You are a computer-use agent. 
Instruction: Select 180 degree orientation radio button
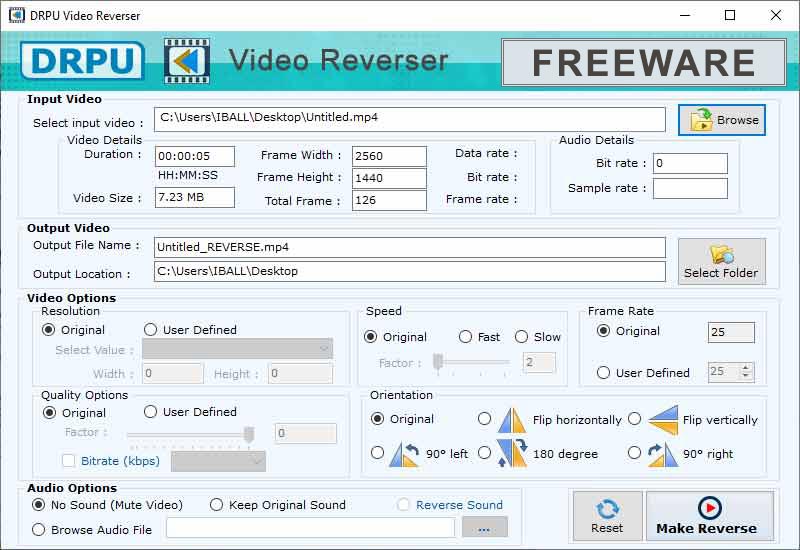pyautogui.click(x=484, y=453)
